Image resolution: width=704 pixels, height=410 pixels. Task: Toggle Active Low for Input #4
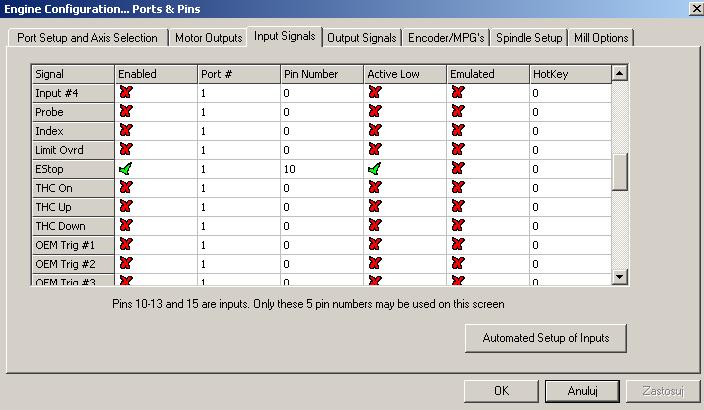click(375, 92)
